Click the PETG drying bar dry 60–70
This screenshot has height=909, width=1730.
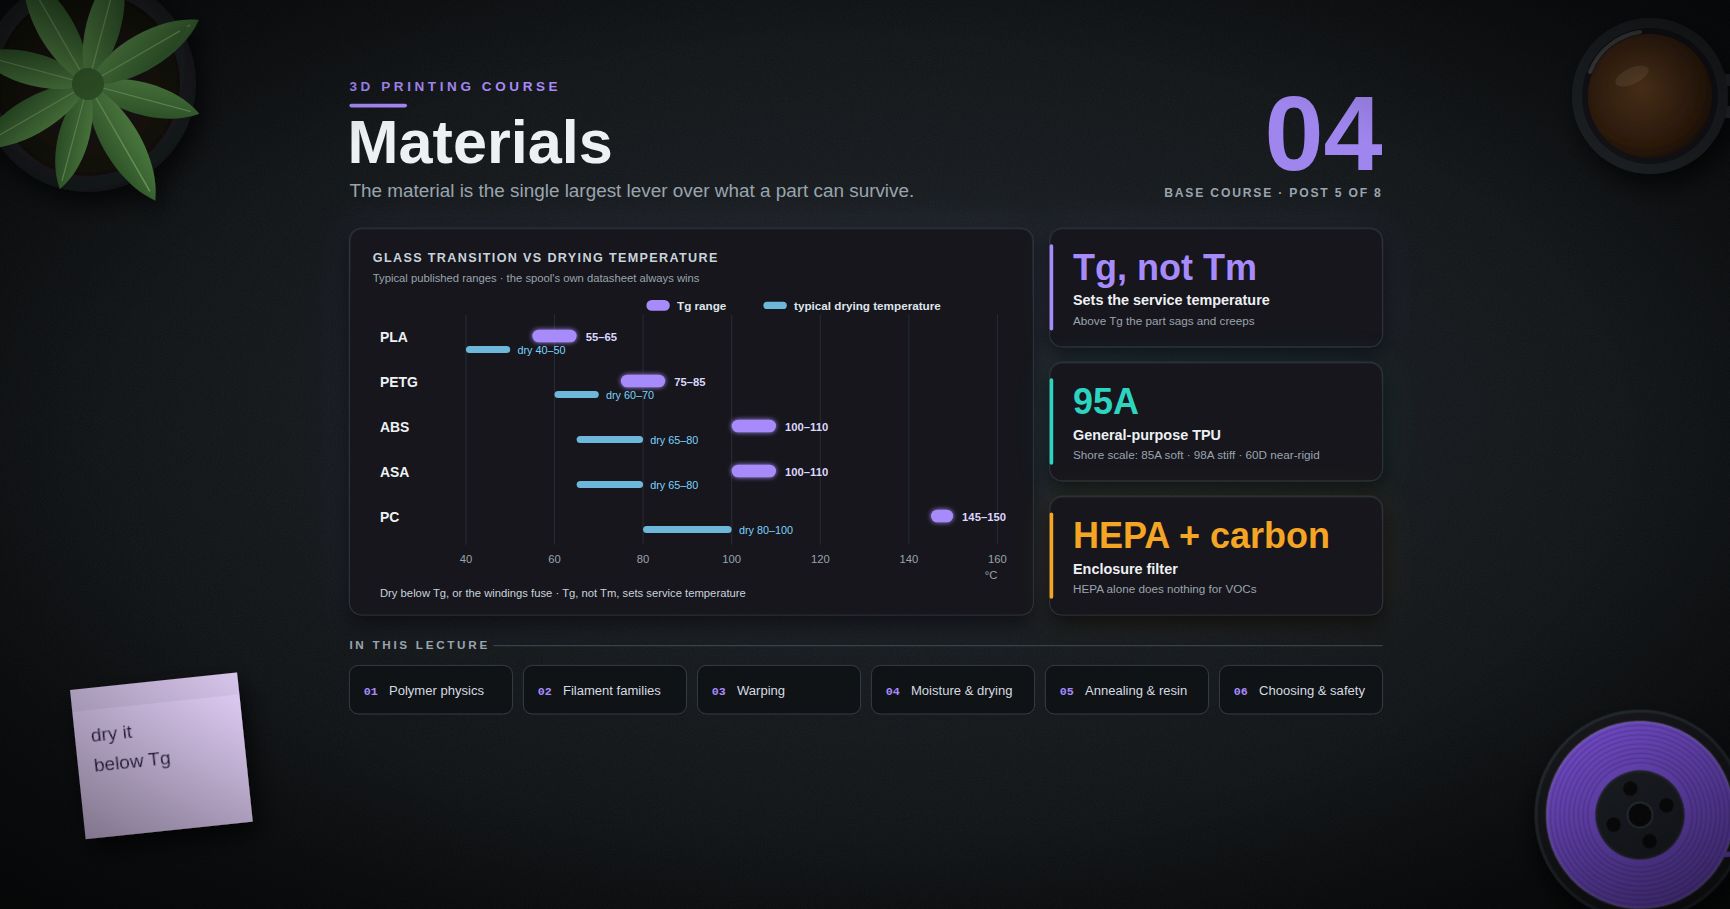click(577, 395)
